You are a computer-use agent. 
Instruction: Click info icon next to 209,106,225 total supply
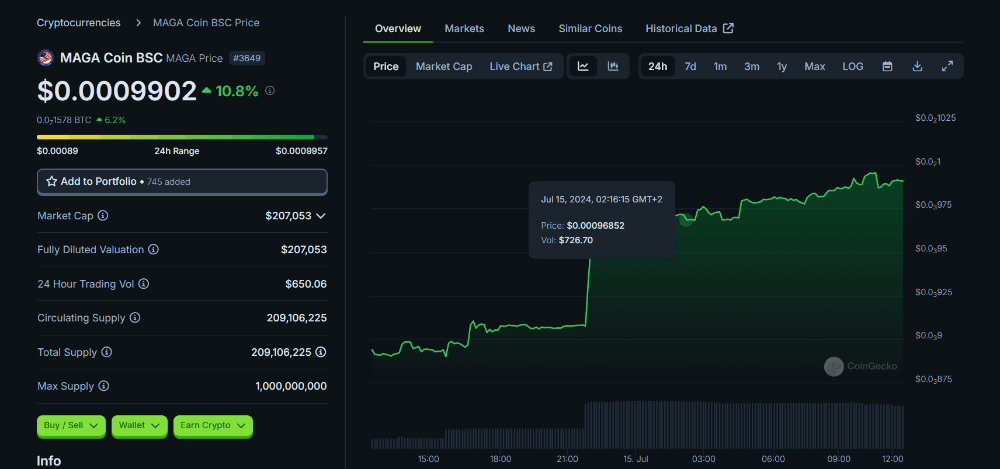pyautogui.click(x=321, y=352)
